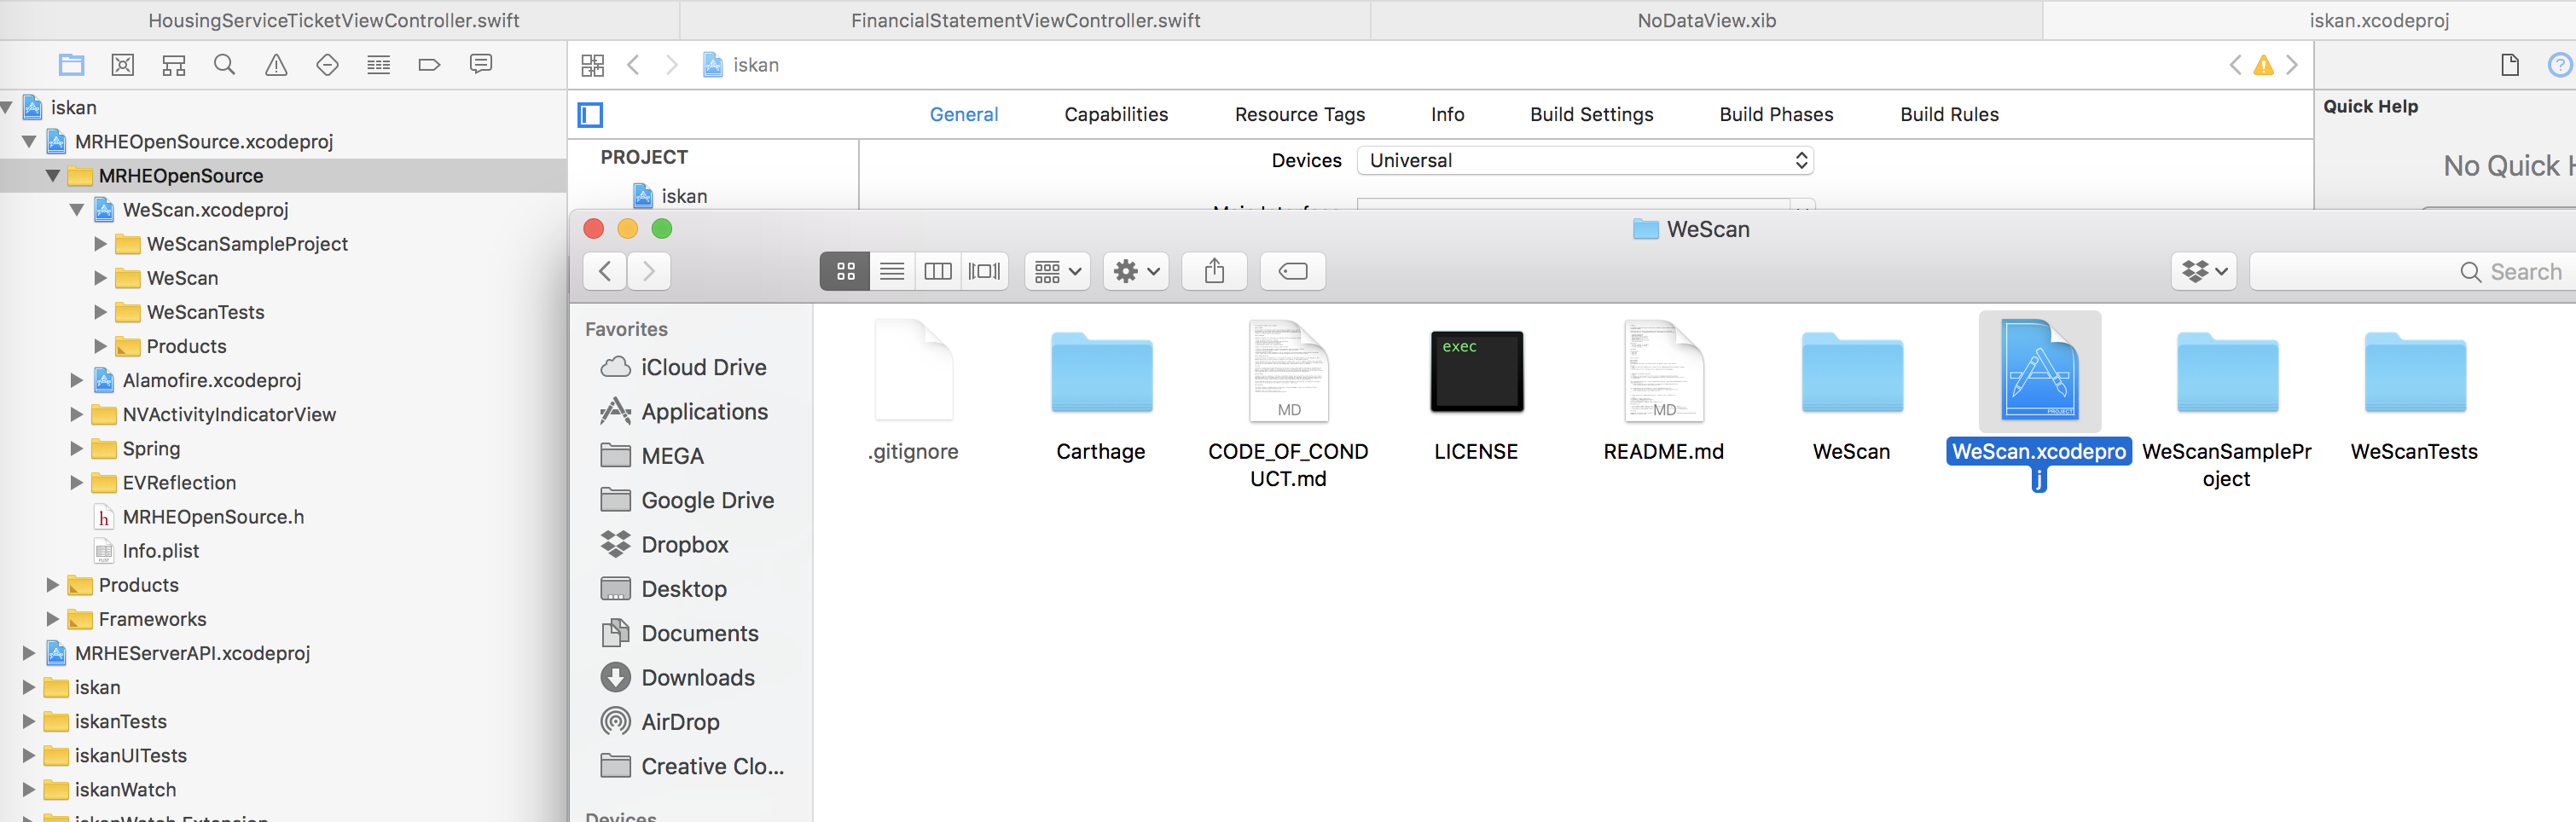Switch to the Build Settings tab
The width and height of the screenshot is (2576, 822).
[1592, 115]
